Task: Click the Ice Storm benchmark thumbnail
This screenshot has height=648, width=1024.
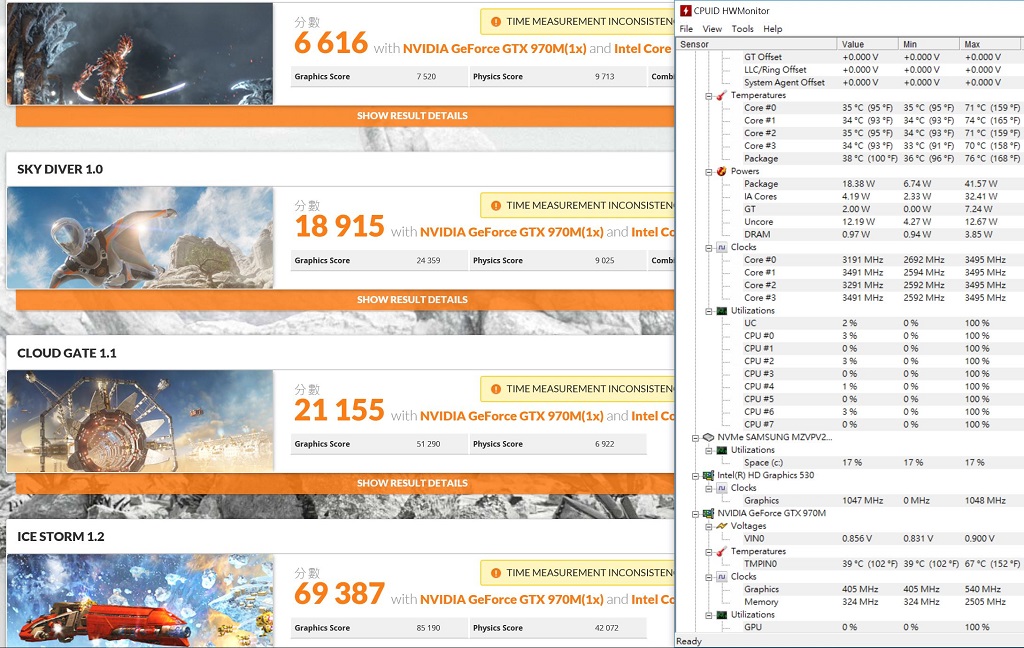Action: 140,600
